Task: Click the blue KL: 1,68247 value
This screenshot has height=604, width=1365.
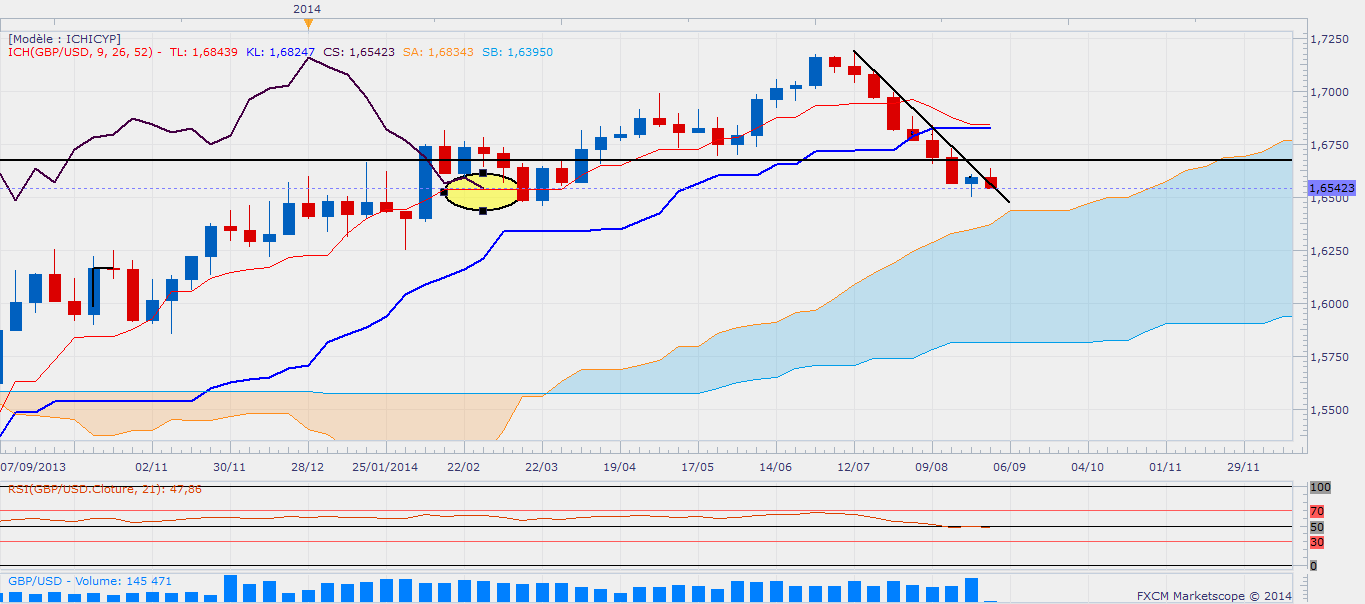Action: (279, 51)
